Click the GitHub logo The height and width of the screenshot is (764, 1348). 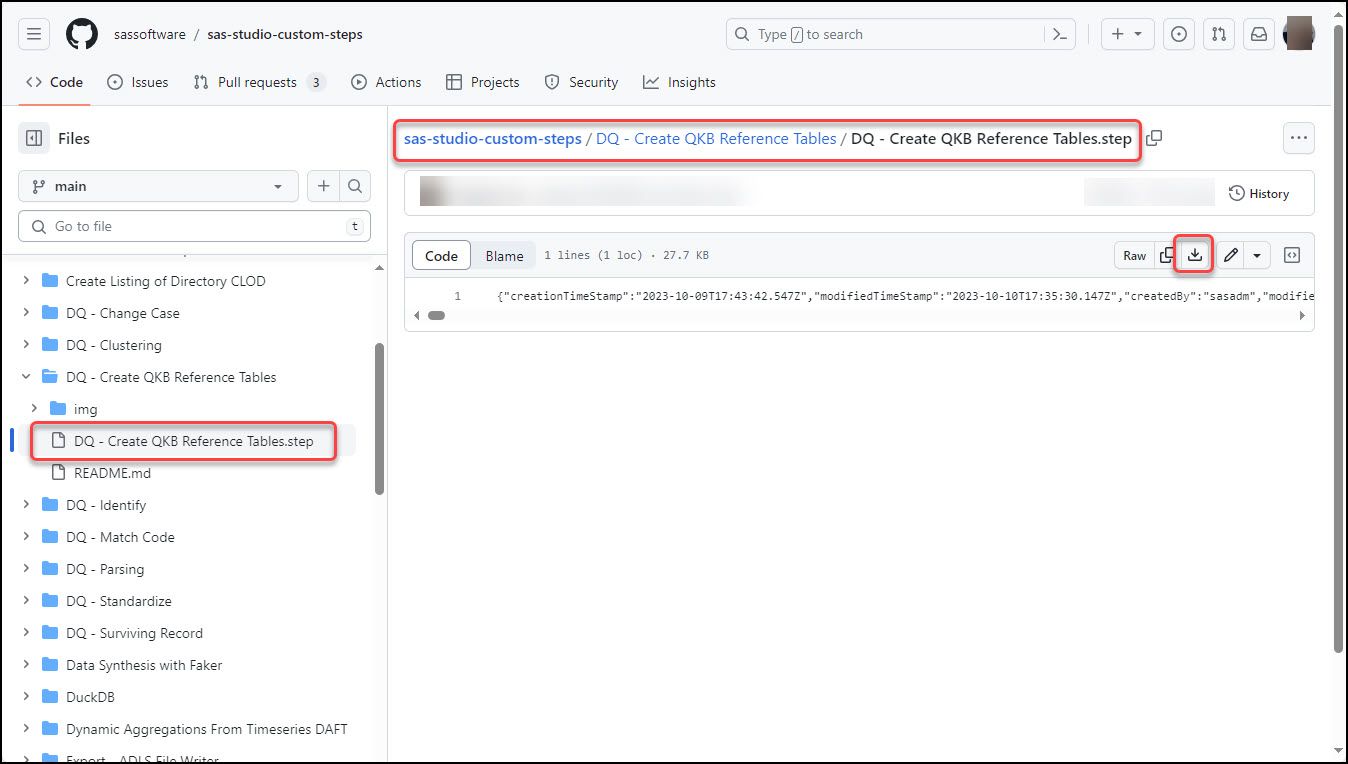tap(80, 33)
